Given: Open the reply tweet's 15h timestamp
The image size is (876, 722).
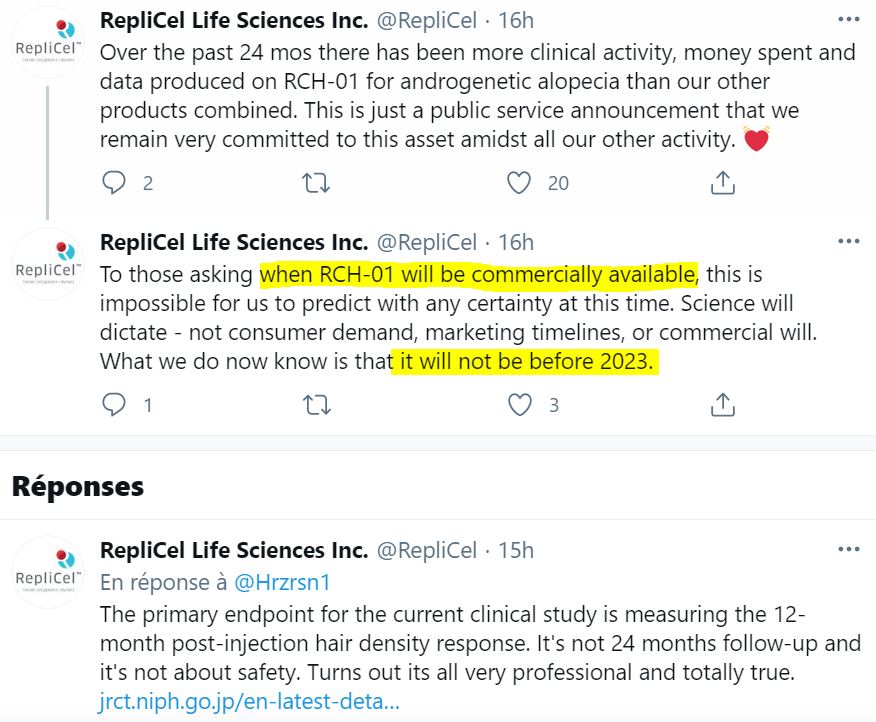Looking at the screenshot, I should point(515,549).
